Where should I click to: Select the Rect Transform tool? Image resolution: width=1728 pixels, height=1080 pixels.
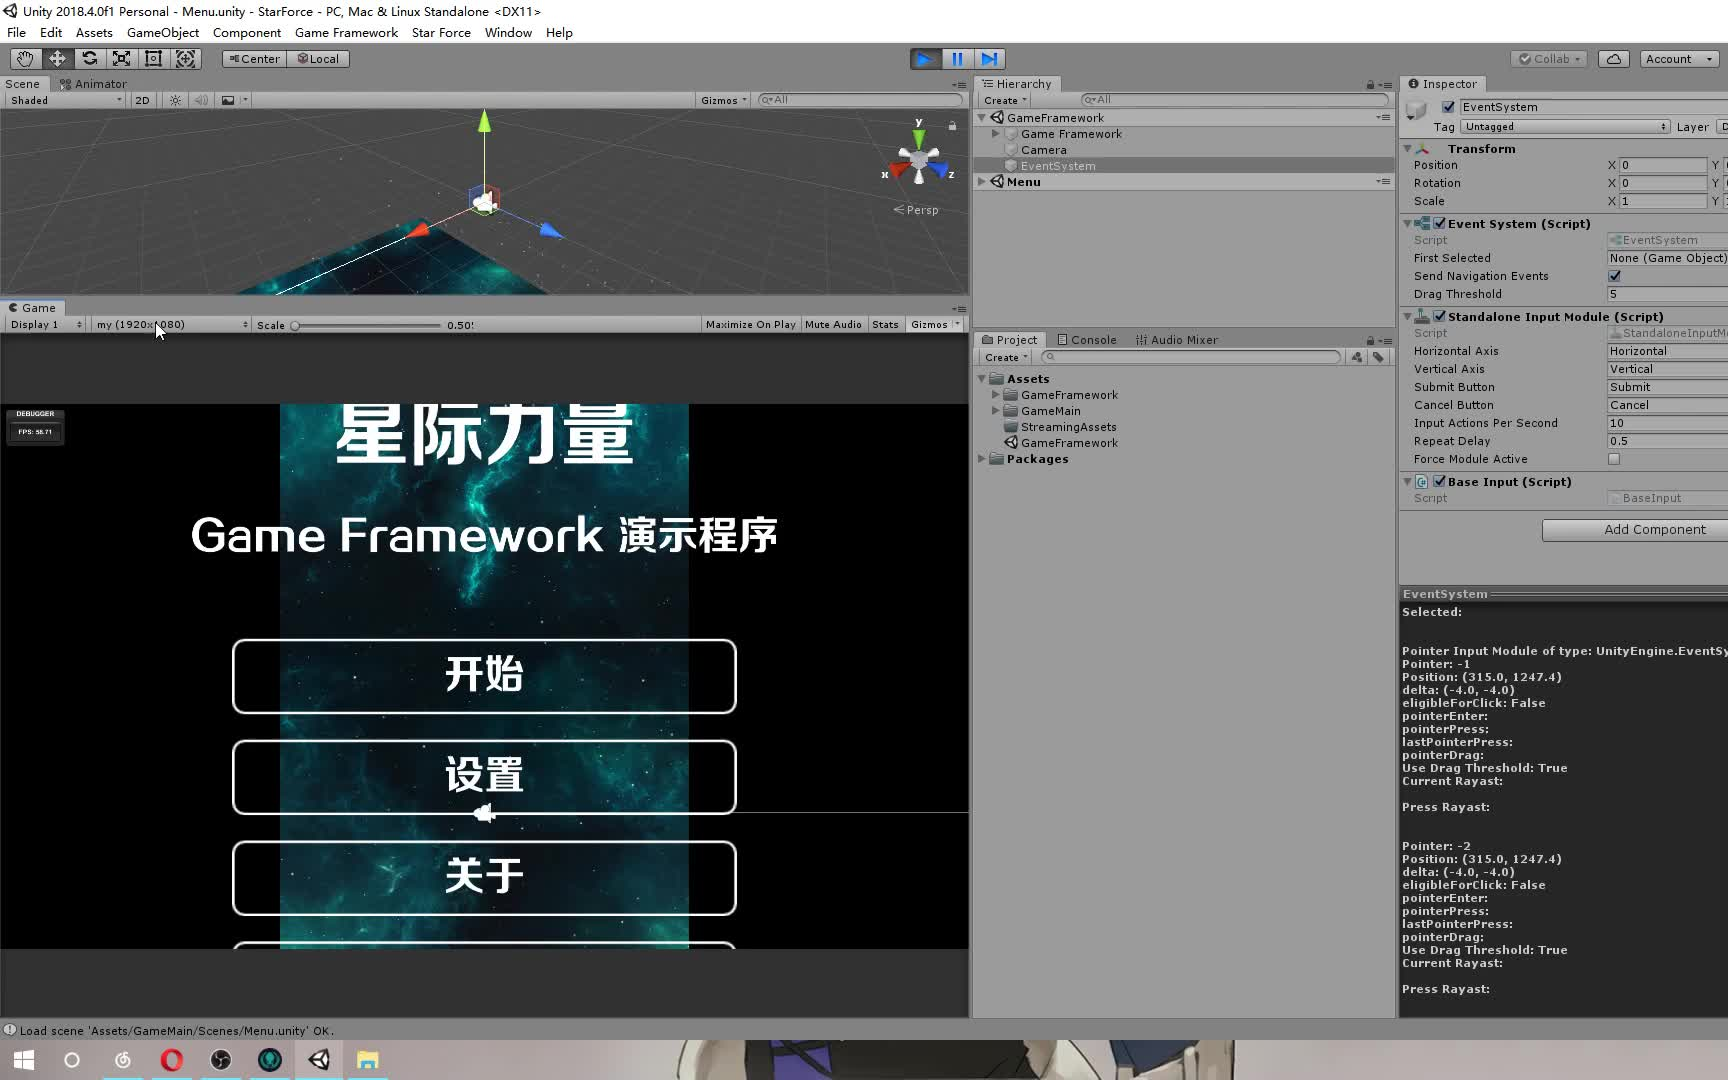pyautogui.click(x=153, y=58)
